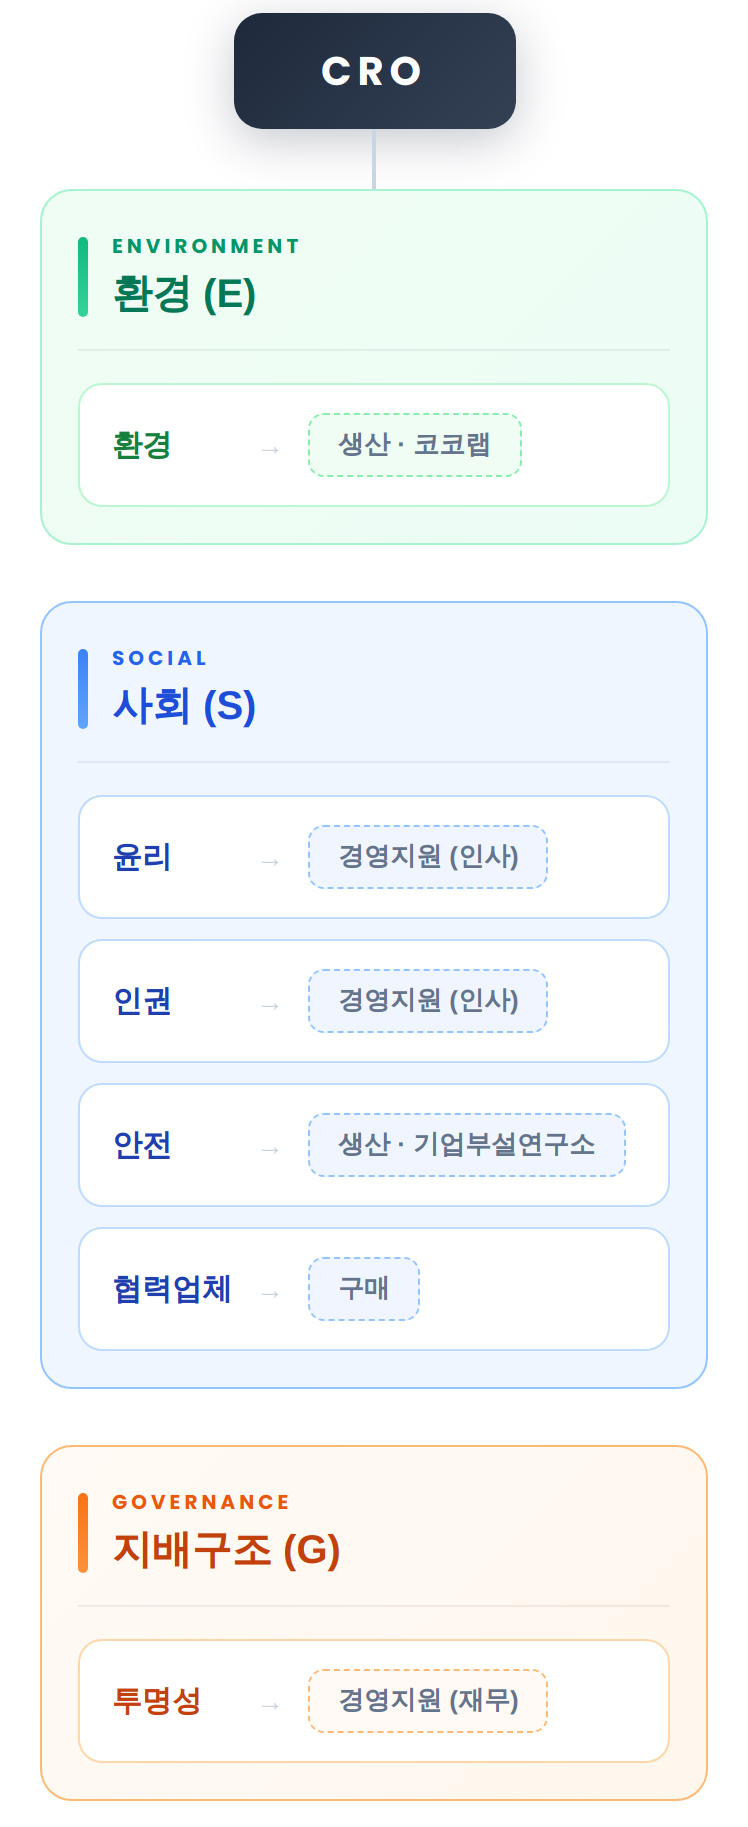748x1827 pixels.
Task: Click the SOCIAL caption text
Action: click(x=159, y=658)
